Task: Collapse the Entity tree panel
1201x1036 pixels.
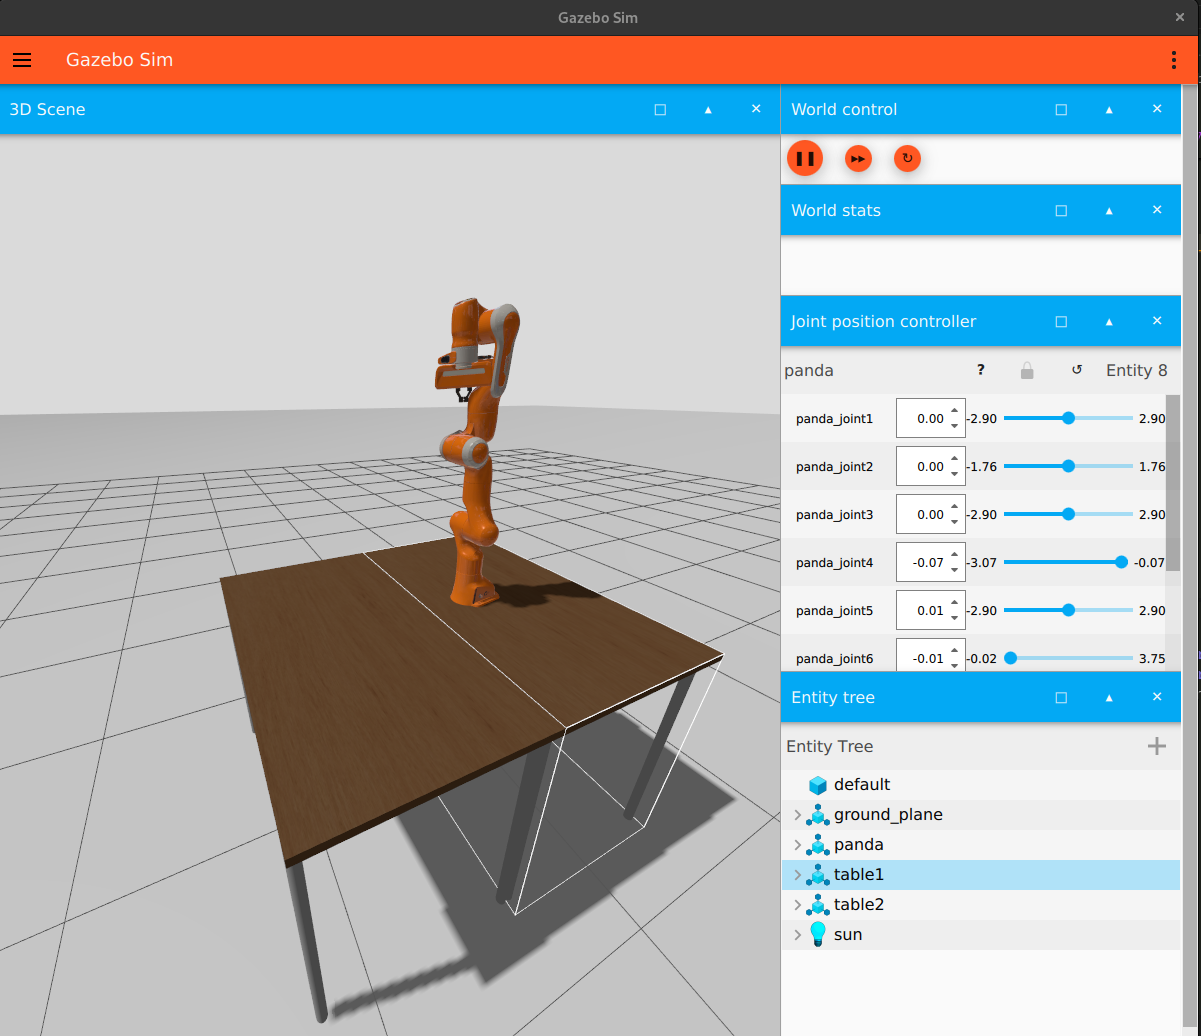Action: (x=1109, y=697)
